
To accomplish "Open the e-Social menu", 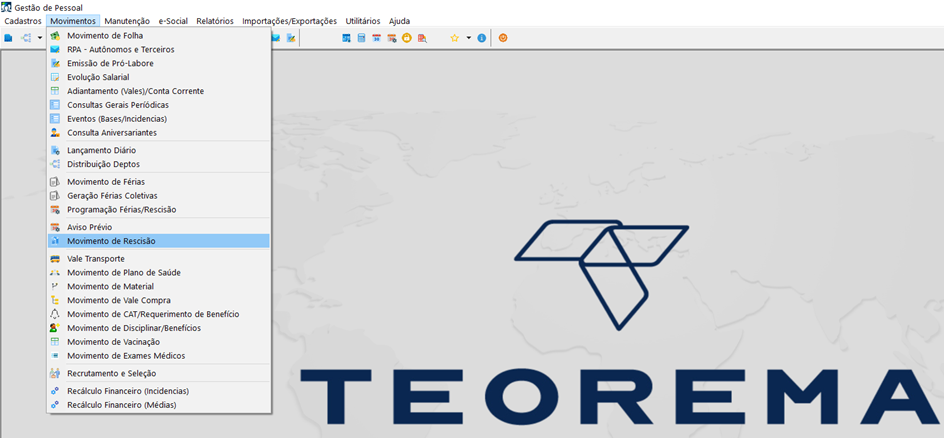I will 173,20.
